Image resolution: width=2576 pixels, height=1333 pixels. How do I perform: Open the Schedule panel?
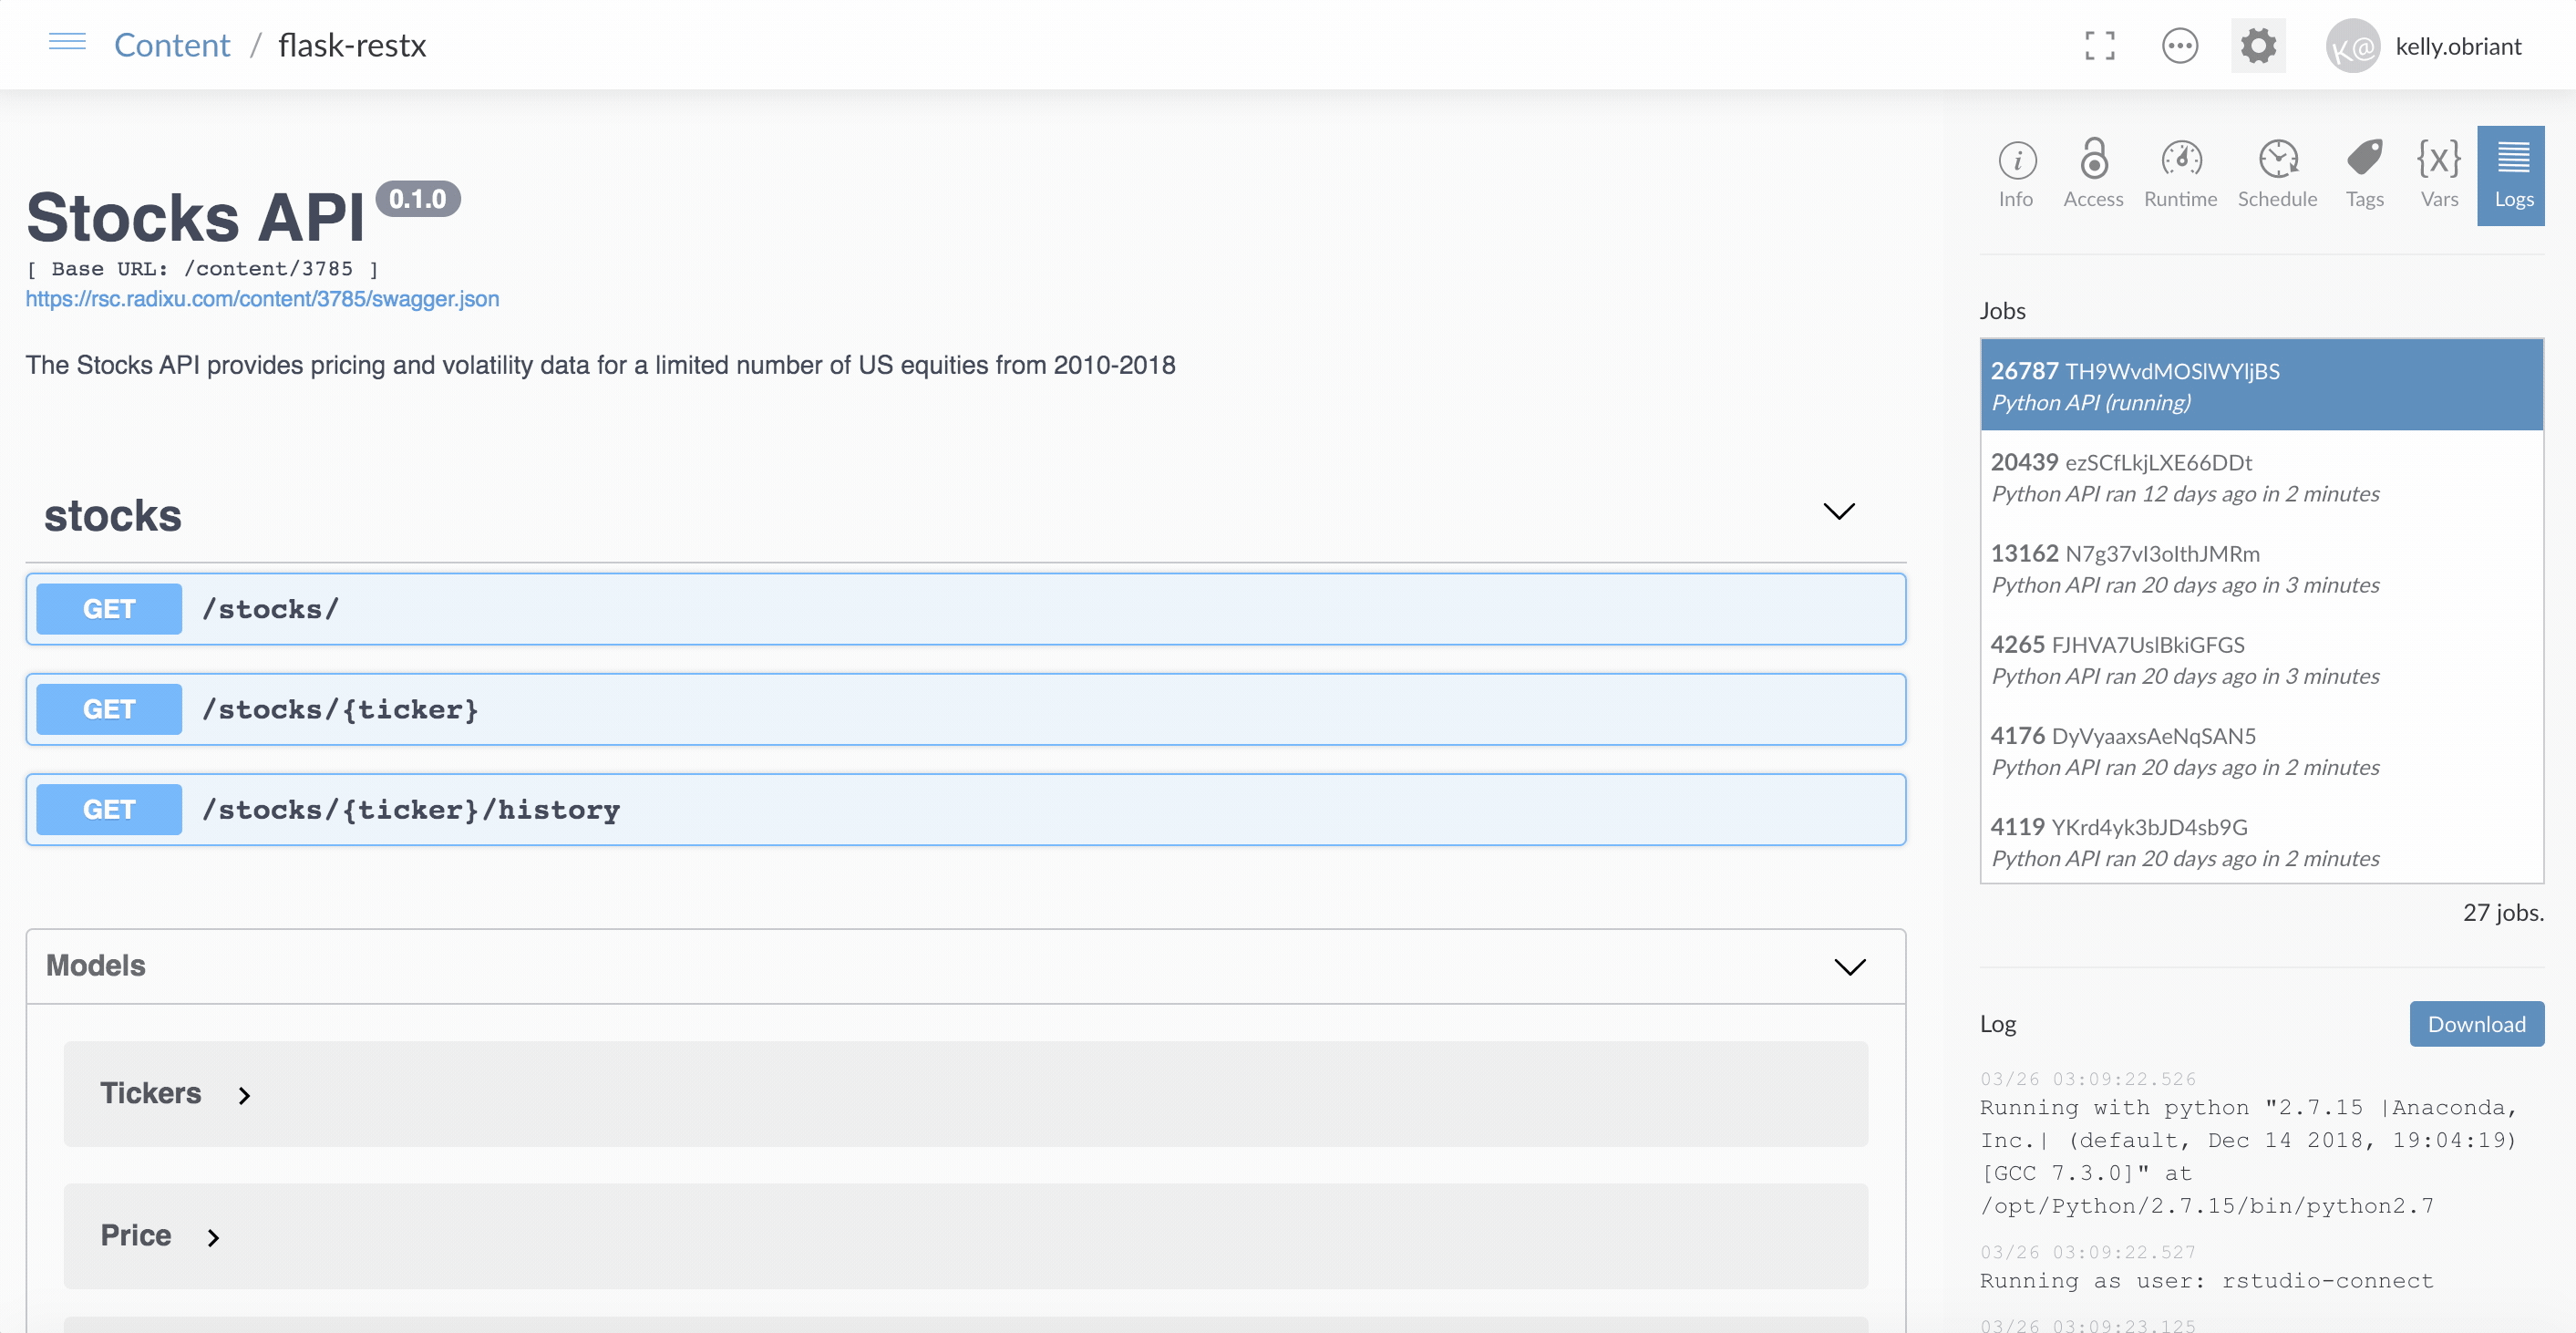pos(2278,173)
